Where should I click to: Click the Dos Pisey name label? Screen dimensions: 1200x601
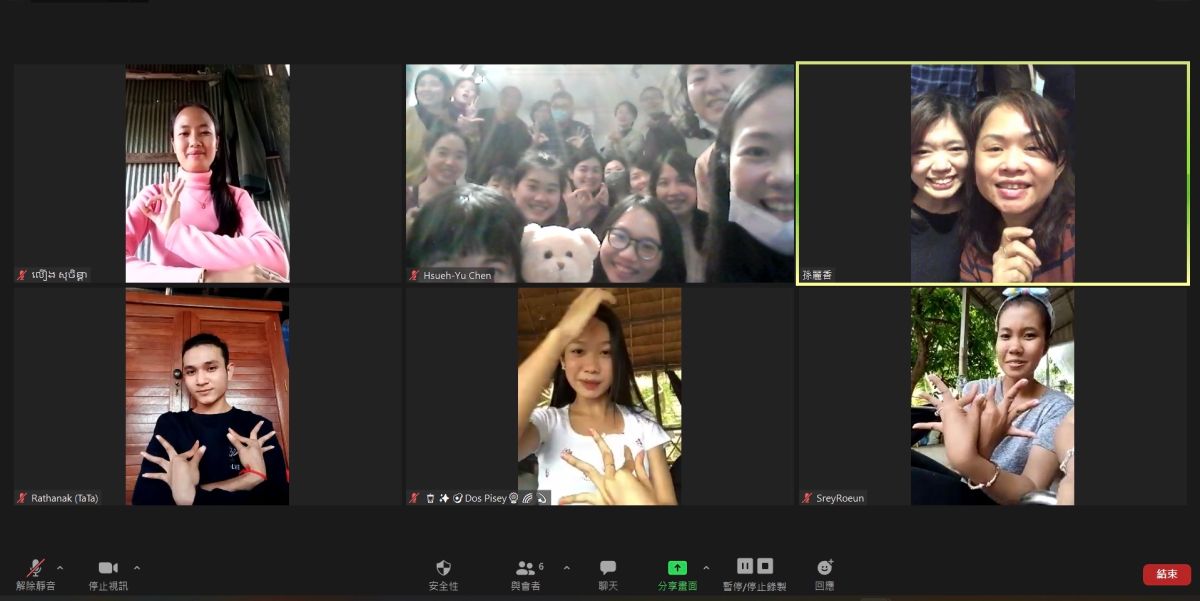[x=485, y=498]
